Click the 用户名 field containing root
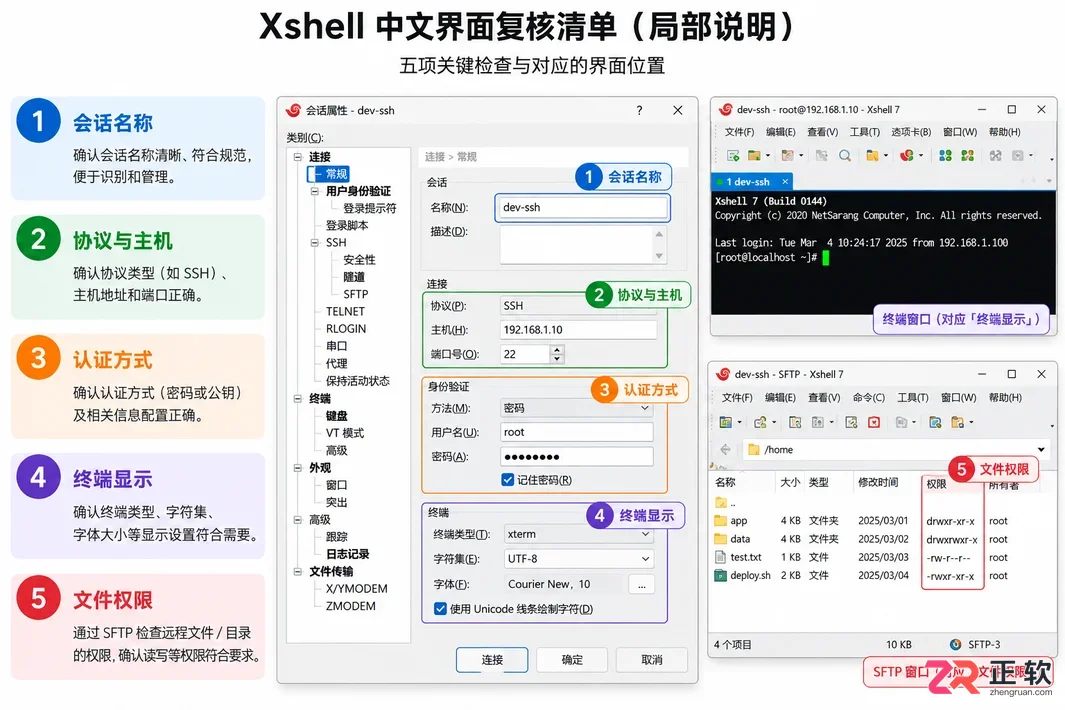 click(x=577, y=432)
